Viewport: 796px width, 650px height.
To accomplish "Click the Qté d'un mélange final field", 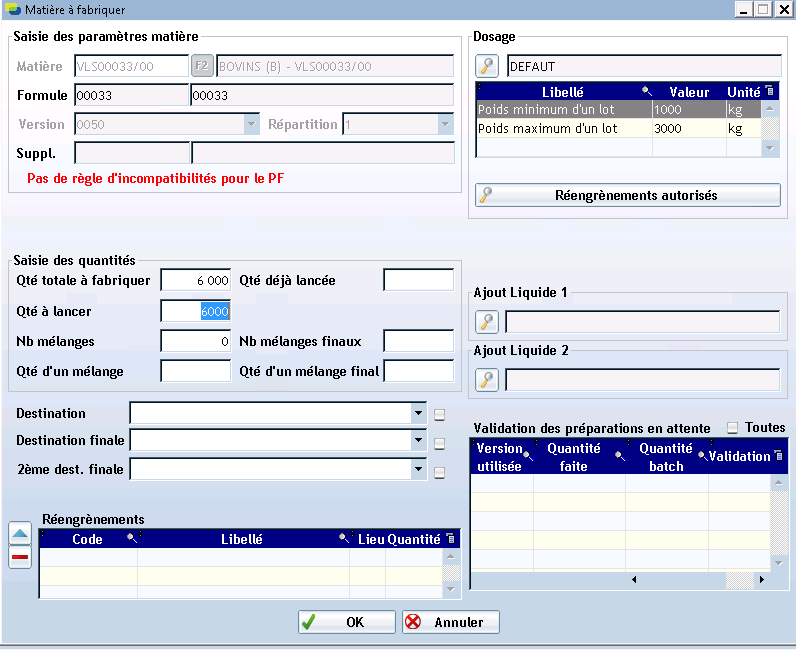I will point(419,371).
